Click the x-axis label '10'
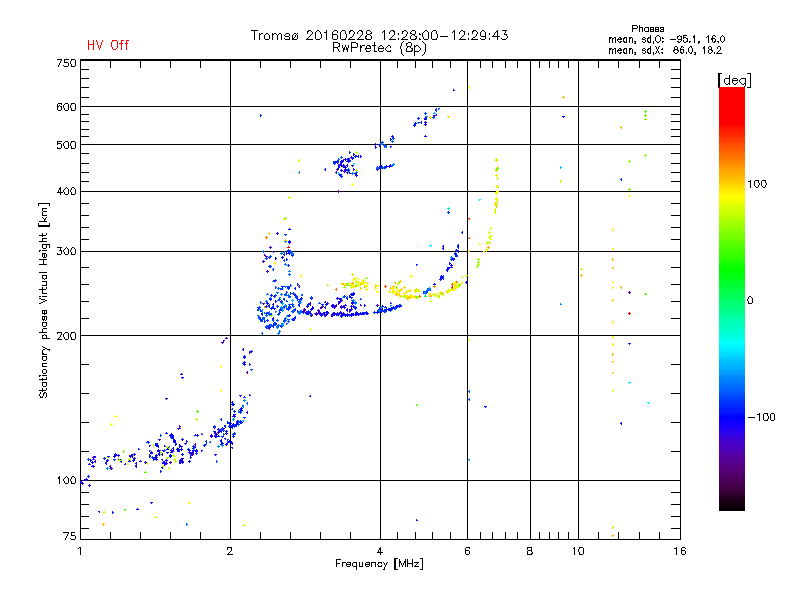This screenshot has height=600, width=800. coord(578,551)
